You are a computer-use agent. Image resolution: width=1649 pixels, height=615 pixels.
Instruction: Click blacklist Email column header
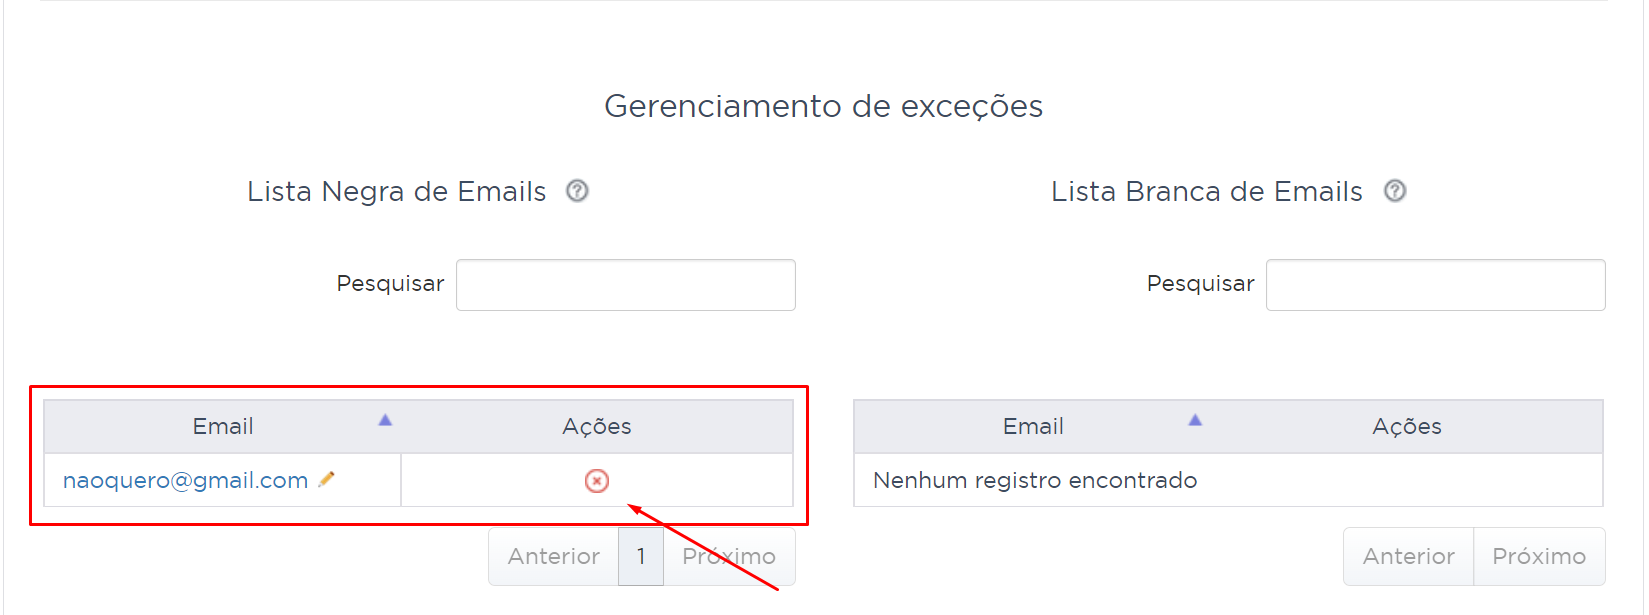pos(223,427)
